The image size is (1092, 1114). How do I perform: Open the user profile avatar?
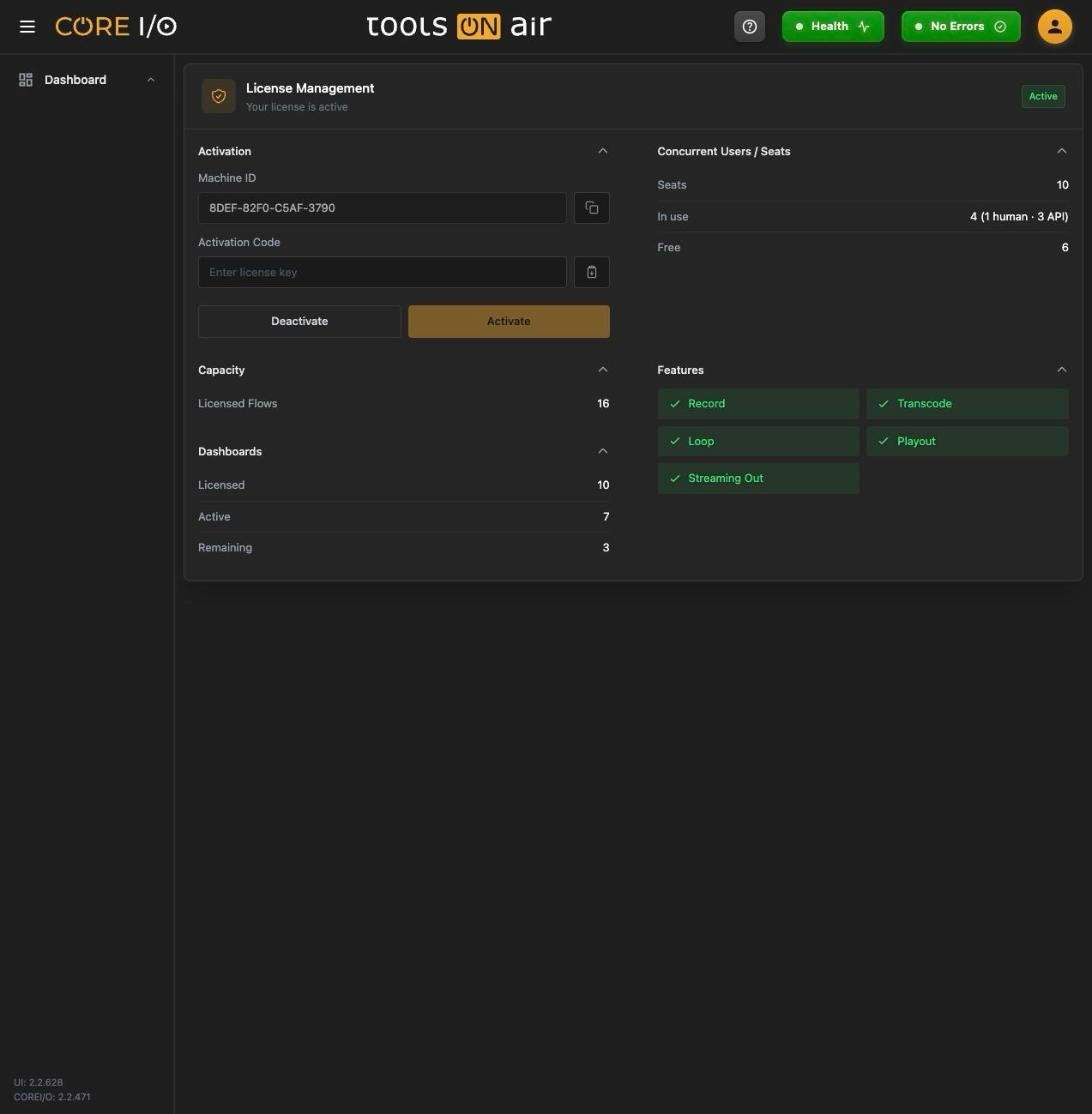(x=1054, y=27)
